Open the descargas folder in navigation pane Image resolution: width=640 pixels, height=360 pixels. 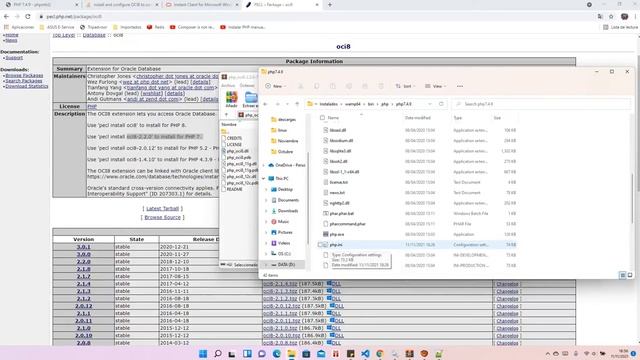coord(283,120)
